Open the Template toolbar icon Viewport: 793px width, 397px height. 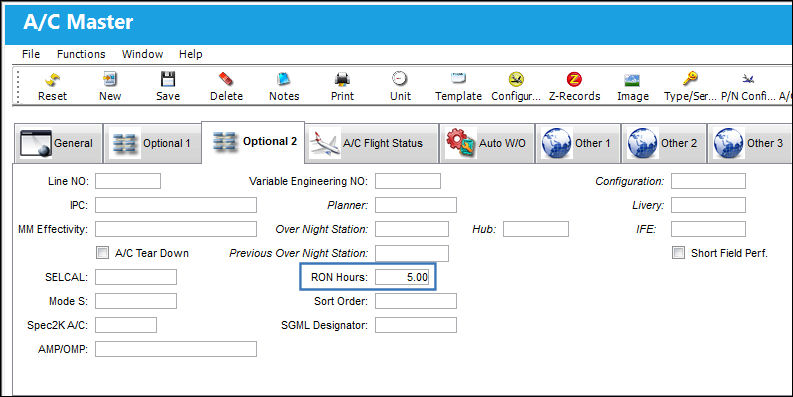click(458, 79)
